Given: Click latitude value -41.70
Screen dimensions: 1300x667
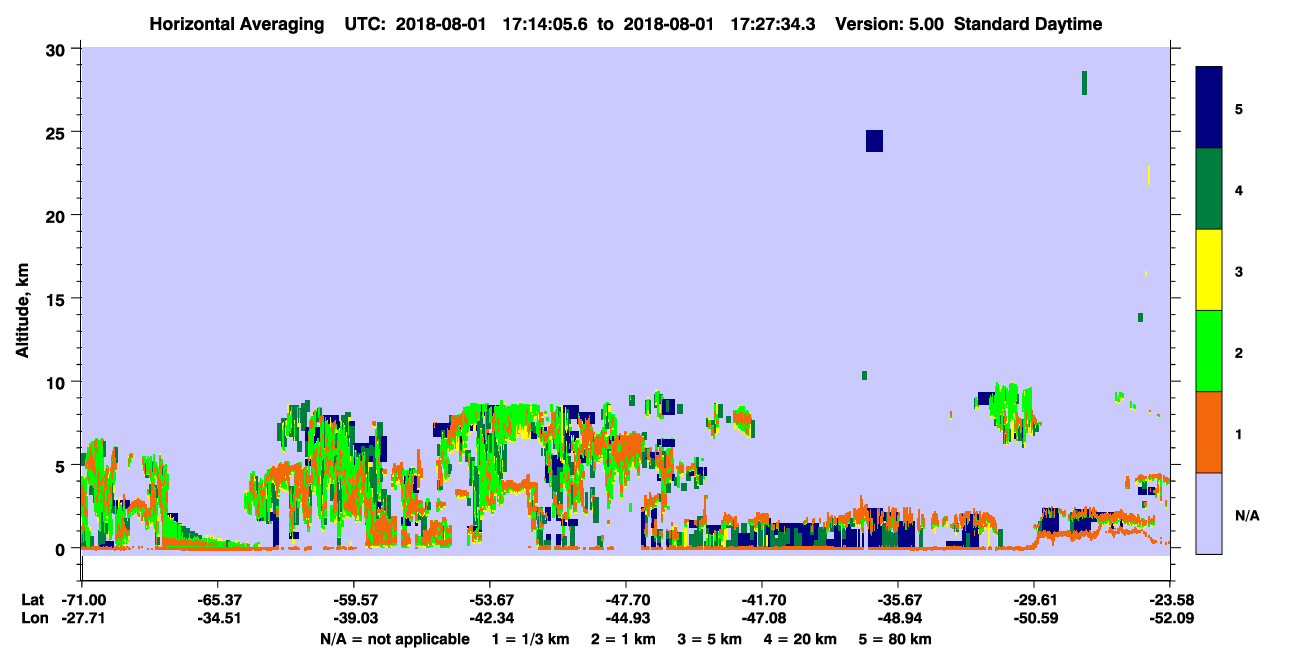Looking at the screenshot, I should click(762, 600).
